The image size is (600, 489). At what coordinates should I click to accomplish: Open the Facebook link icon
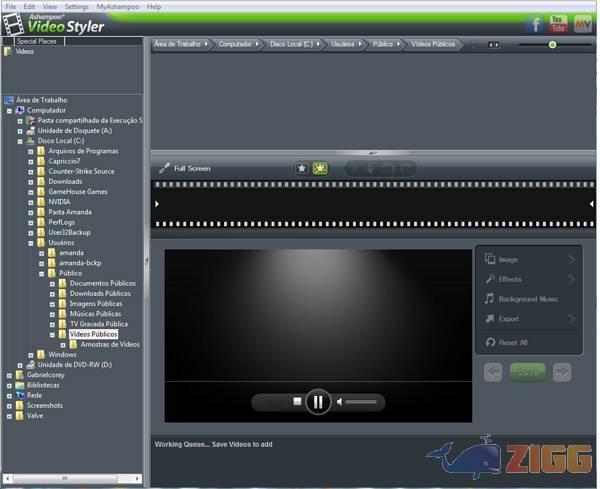pos(536,25)
